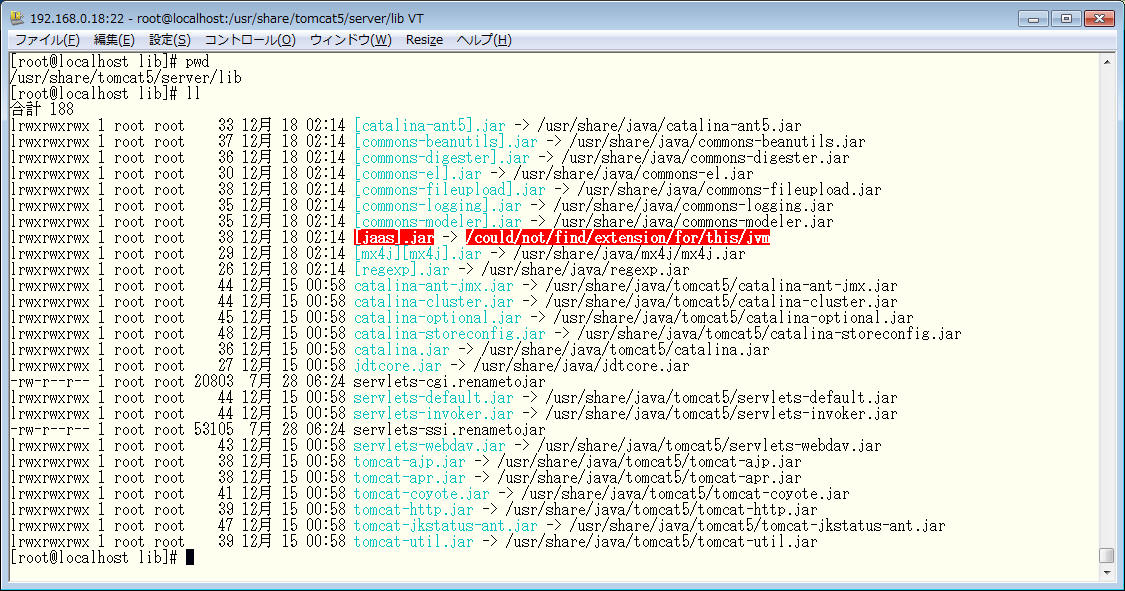Screen dimensions: 1125x591
Task: Minimize the terminal window
Action: [1034, 18]
